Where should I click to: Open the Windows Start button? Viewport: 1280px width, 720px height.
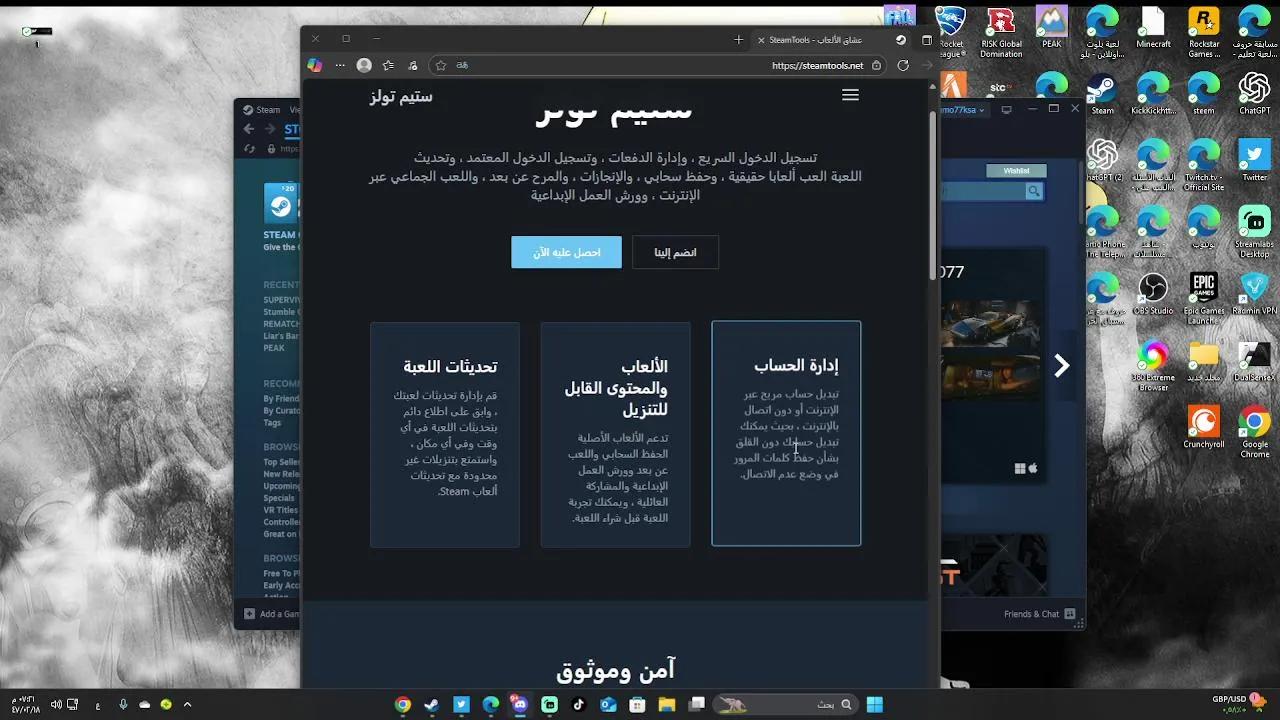click(x=875, y=704)
